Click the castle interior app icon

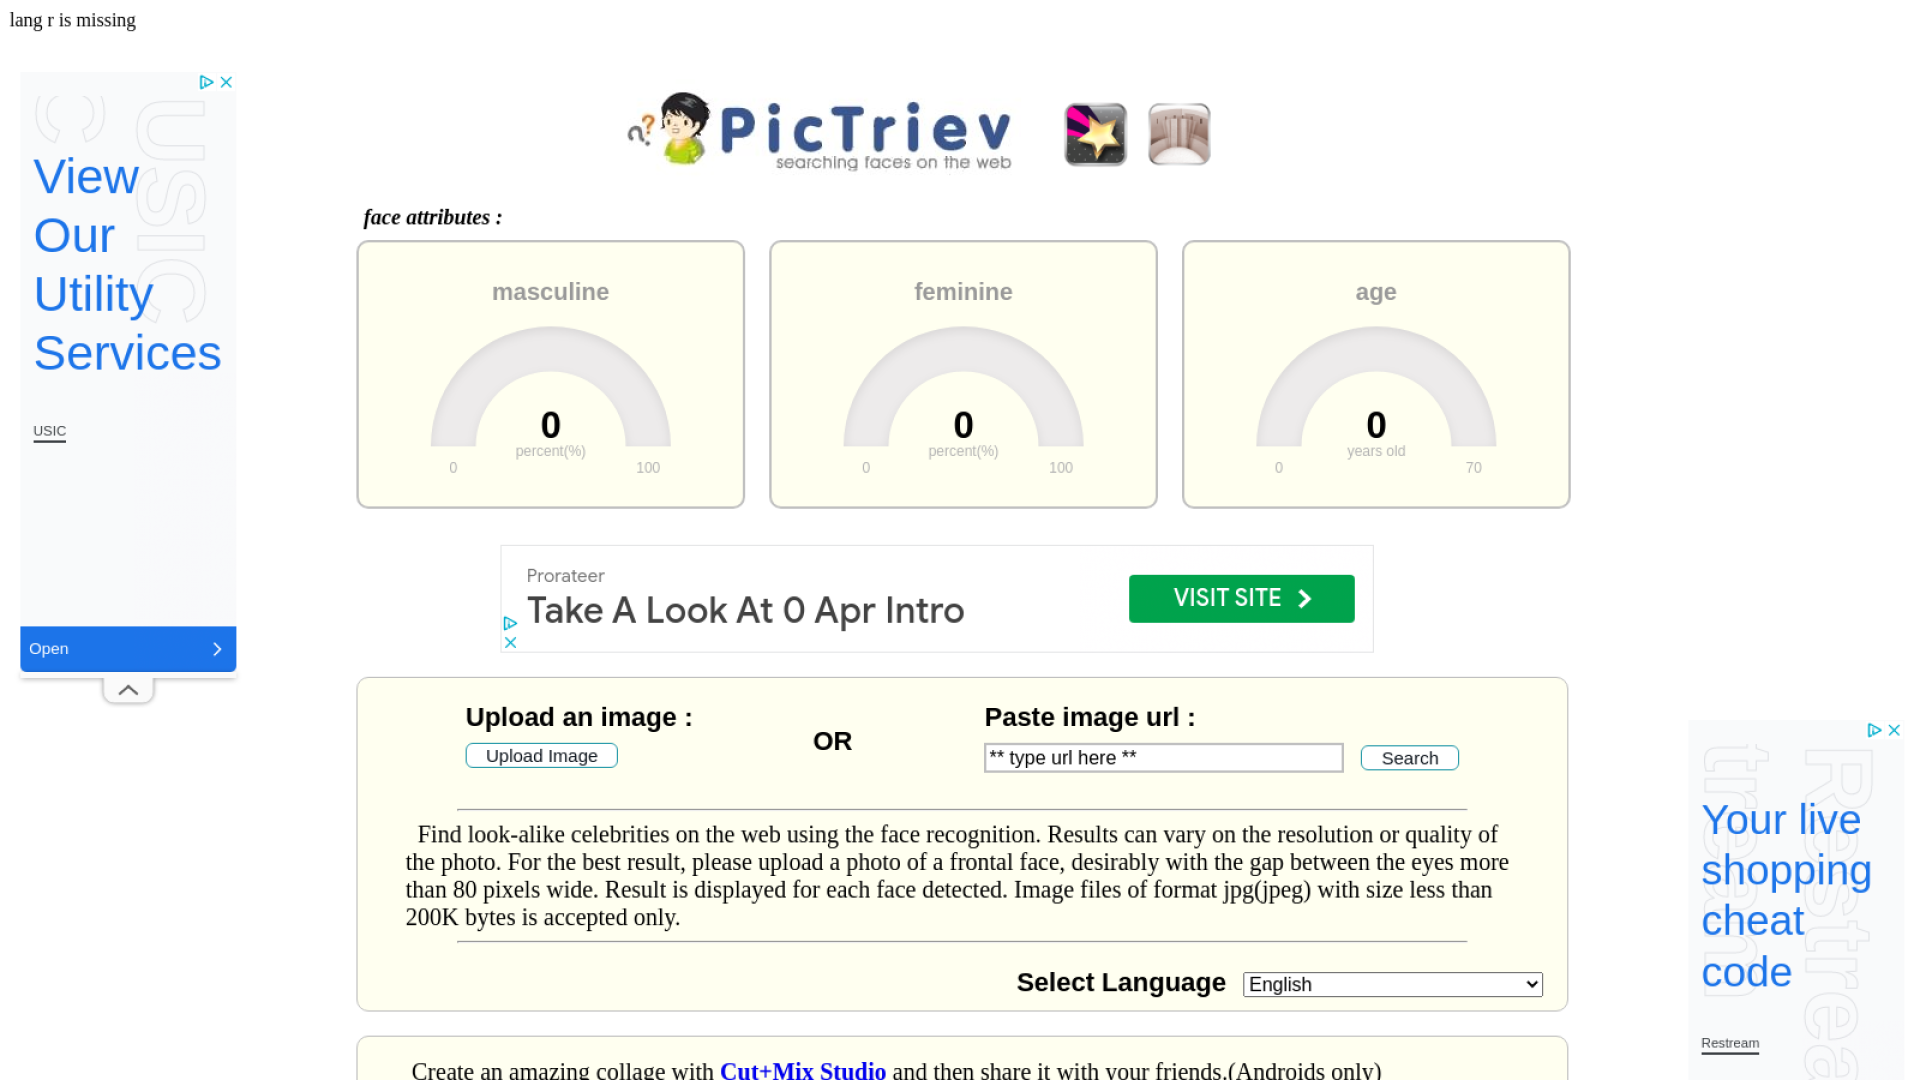[1178, 134]
